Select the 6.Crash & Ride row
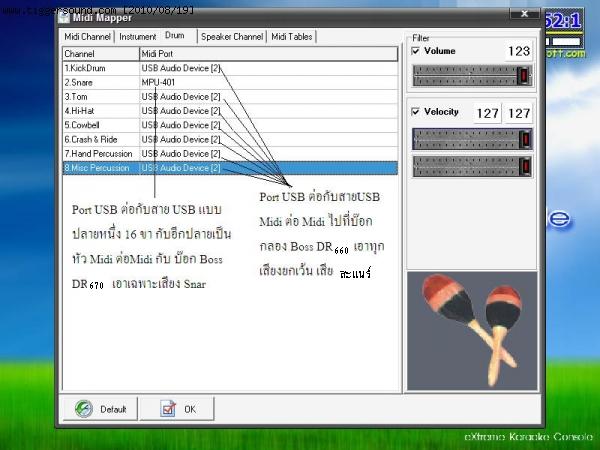Viewport: 600px width, 450px height. [x=230, y=139]
